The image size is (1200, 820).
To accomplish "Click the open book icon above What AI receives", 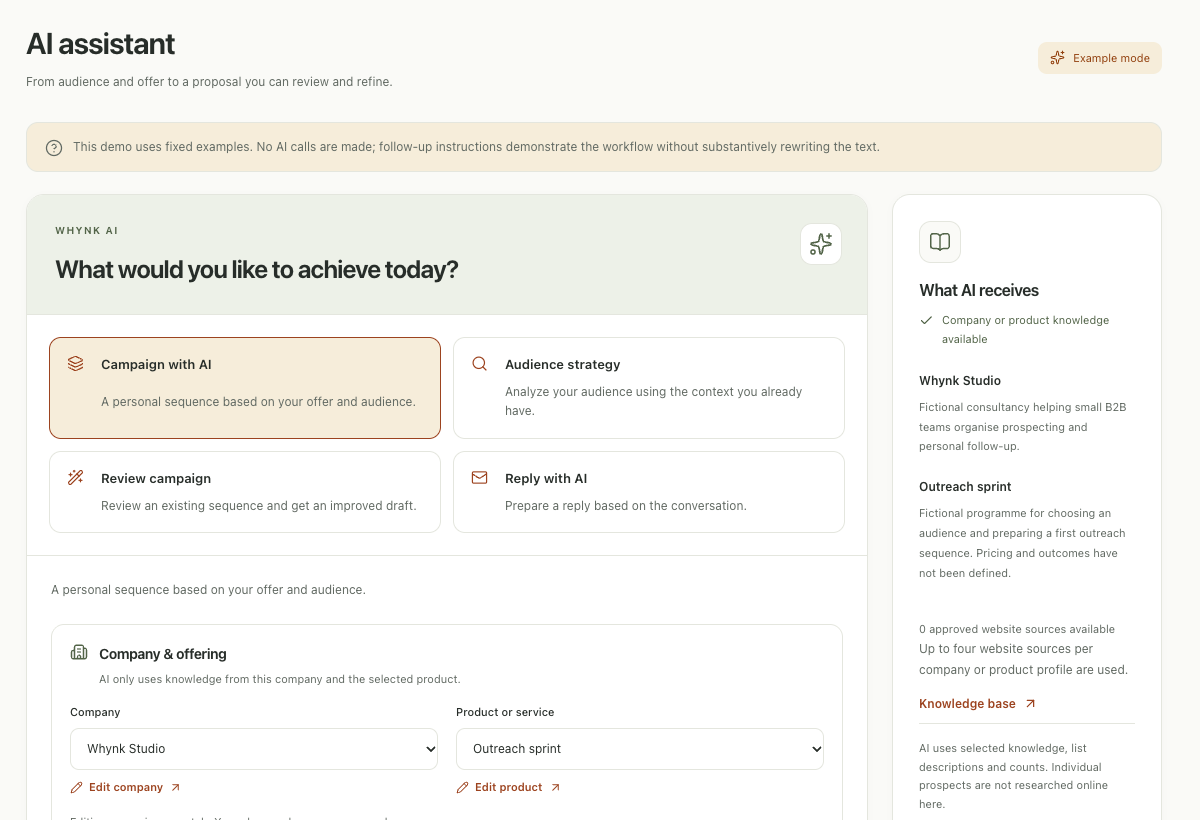I will pyautogui.click(x=940, y=242).
